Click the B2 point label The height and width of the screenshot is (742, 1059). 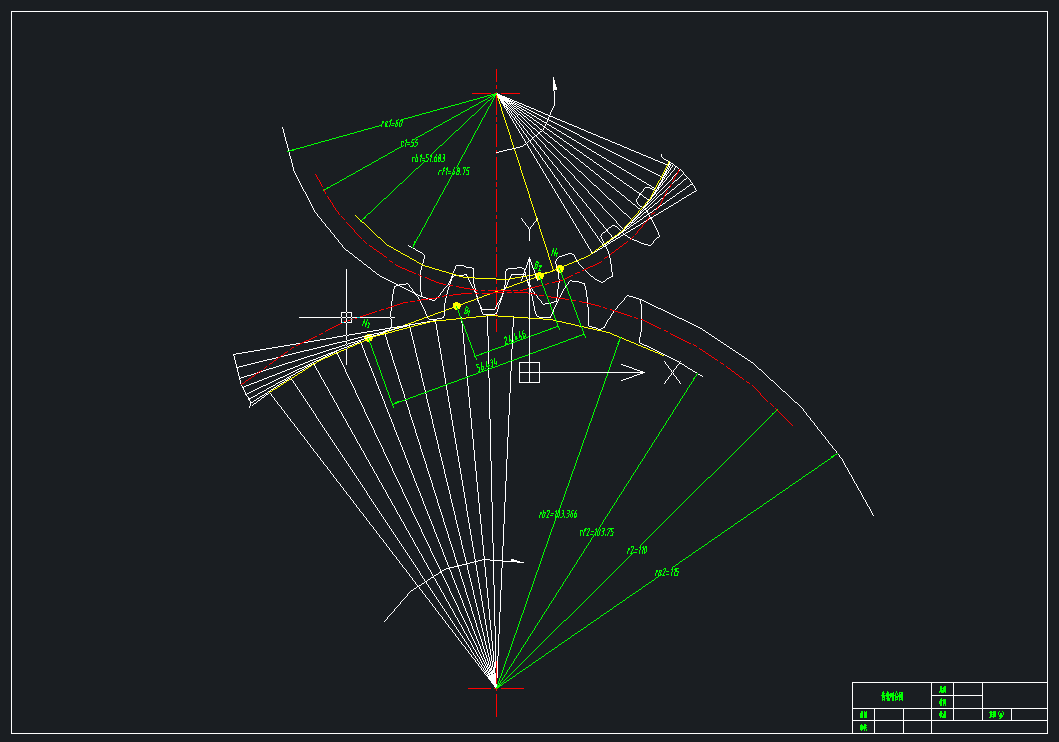pos(538,265)
